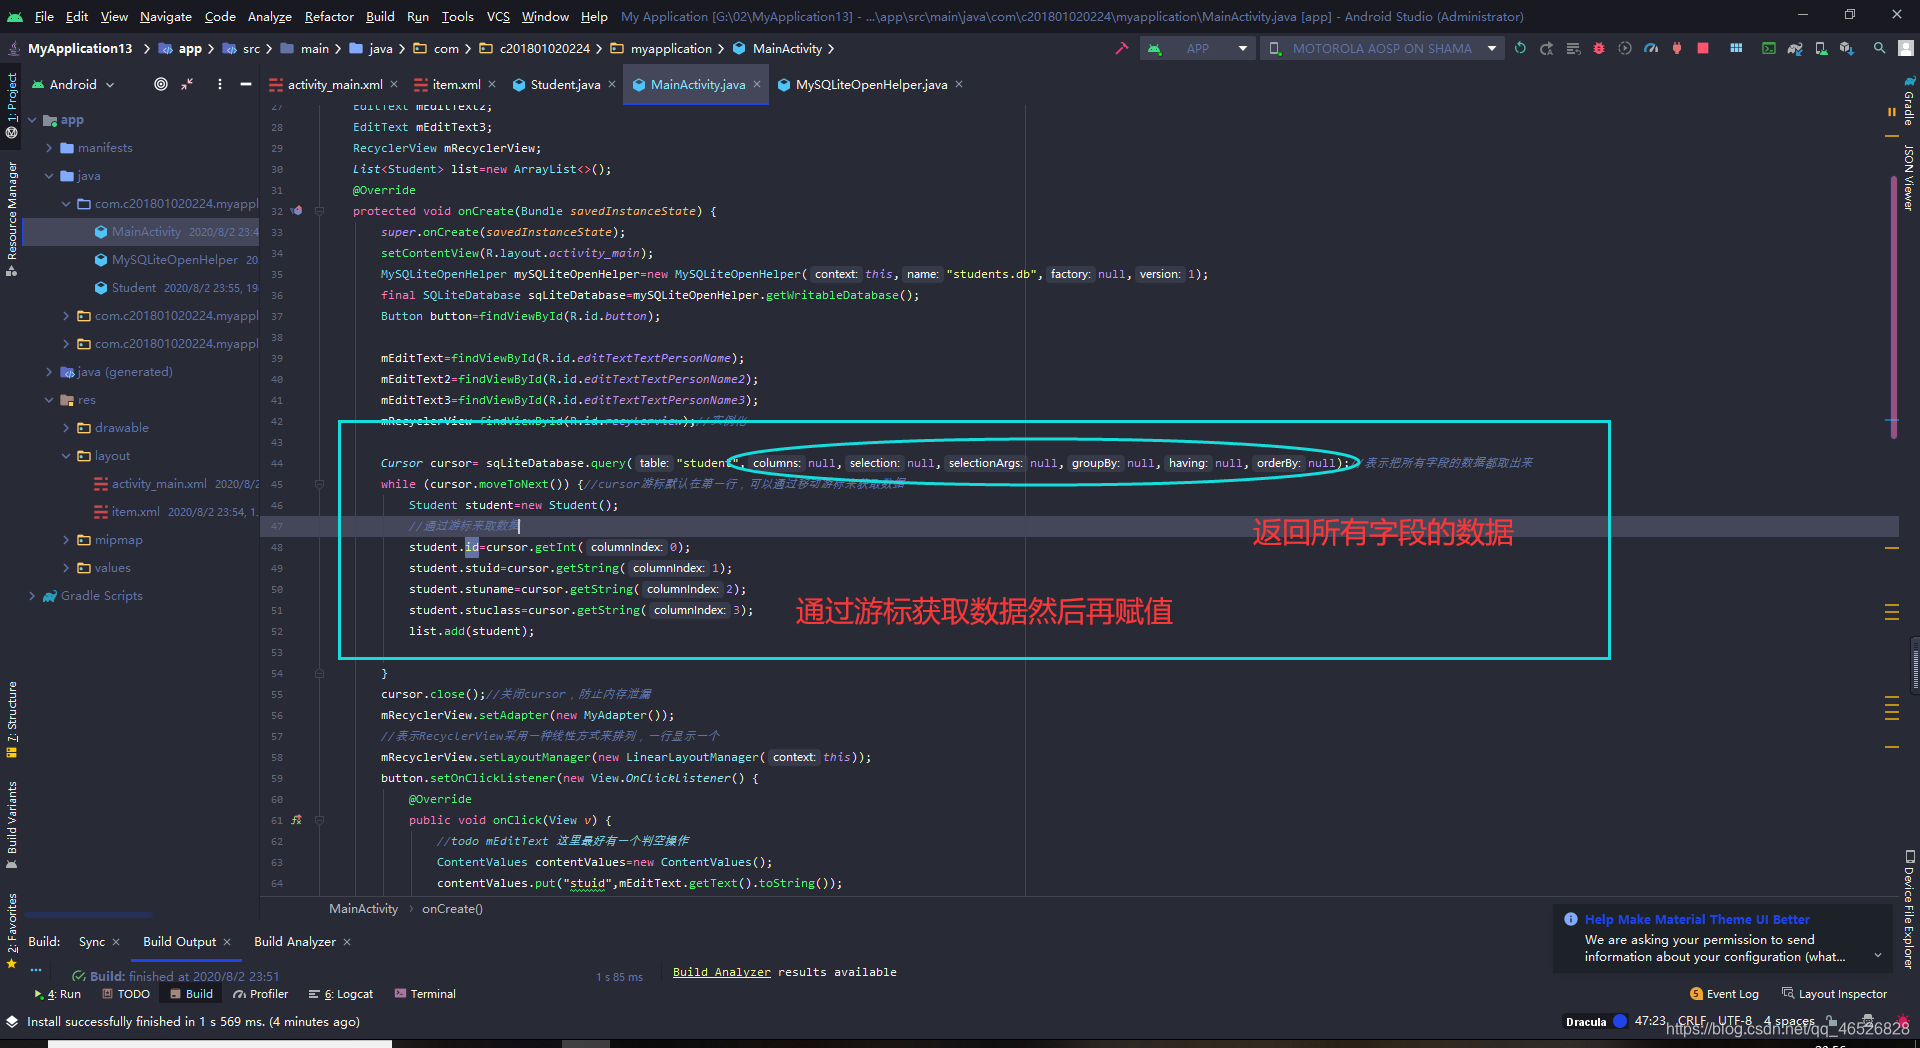Collapse the java folder

pos(49,176)
